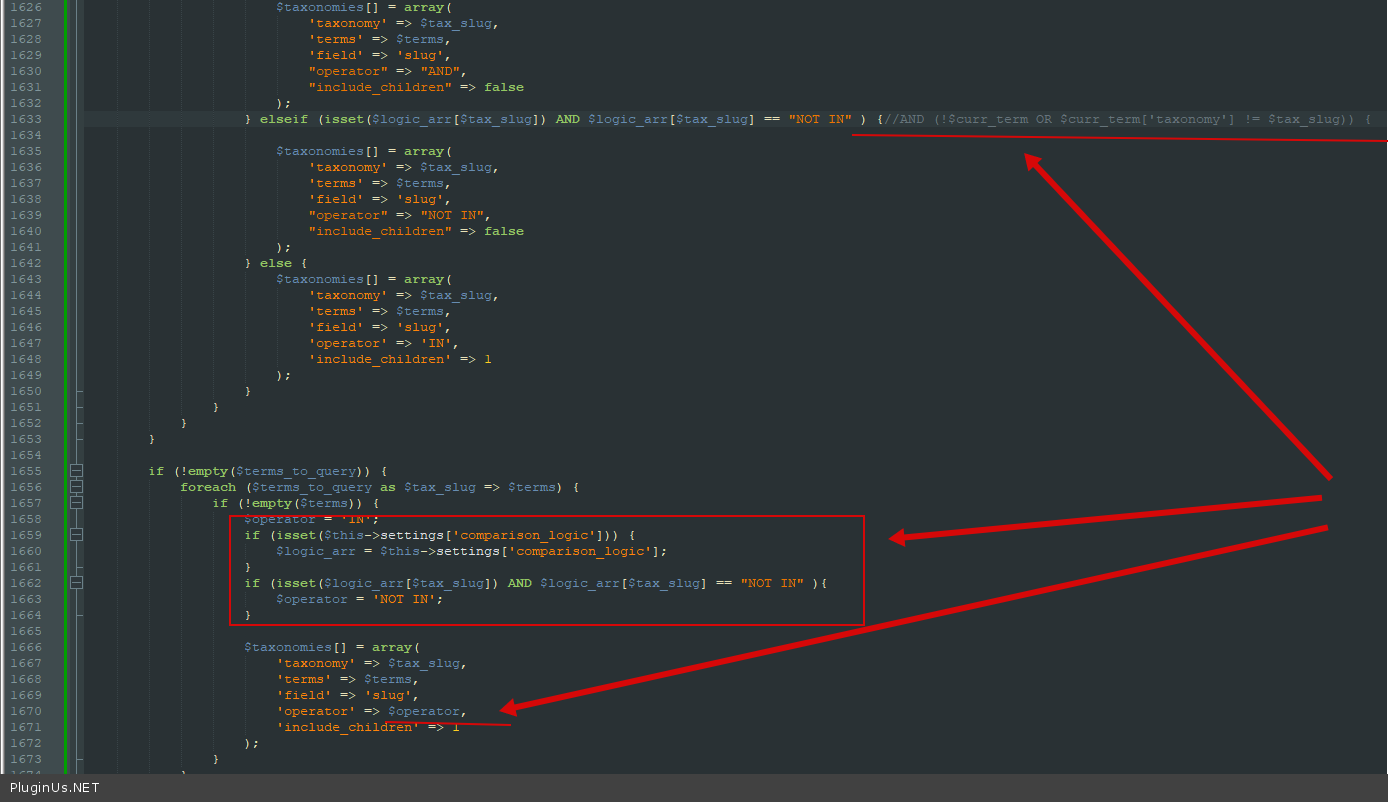
Task: Click the else keyword on line 1642
Action: [x=276, y=263]
